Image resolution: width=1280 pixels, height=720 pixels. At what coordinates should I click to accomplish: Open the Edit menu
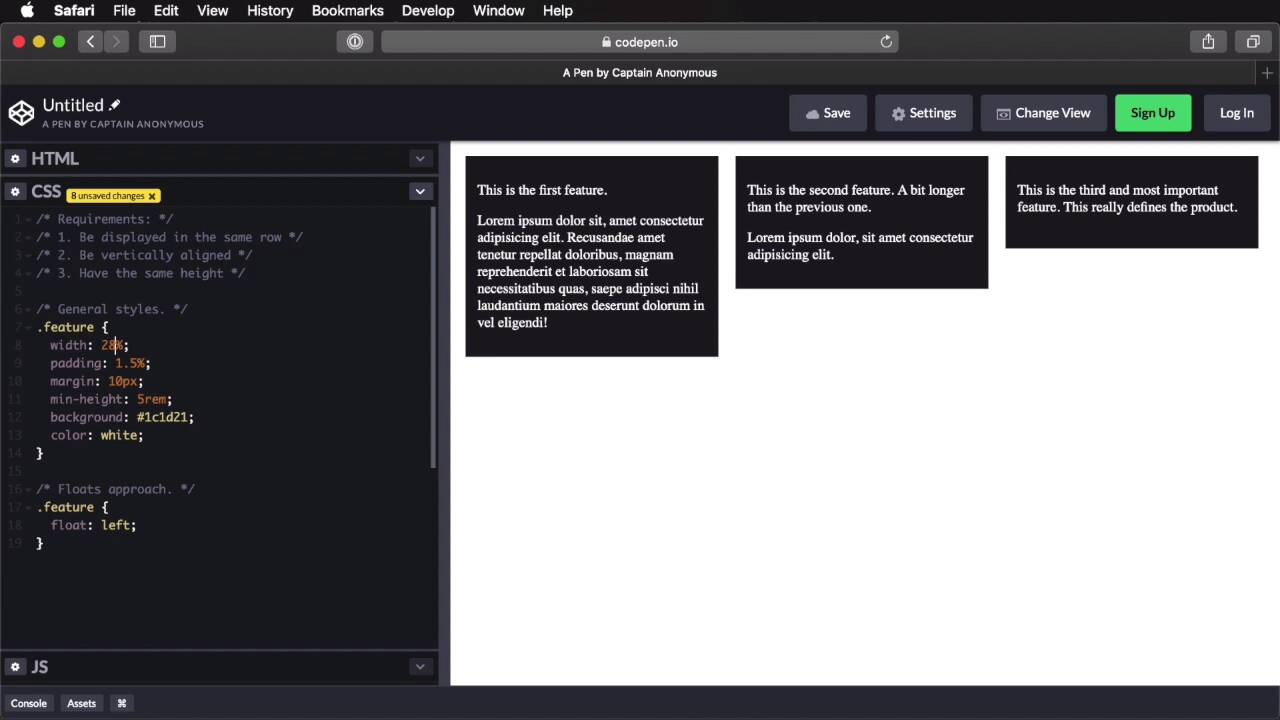pyautogui.click(x=166, y=10)
